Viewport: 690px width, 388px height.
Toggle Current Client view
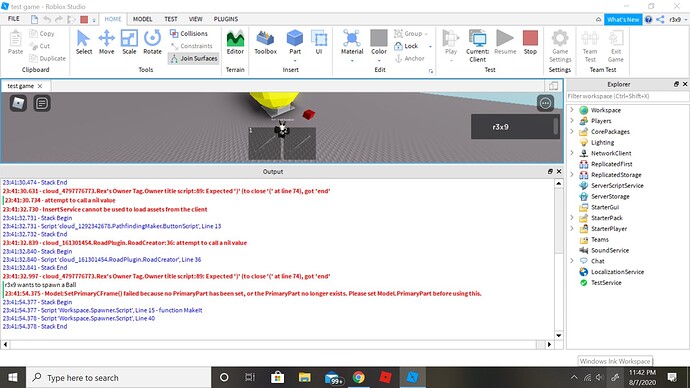click(477, 46)
